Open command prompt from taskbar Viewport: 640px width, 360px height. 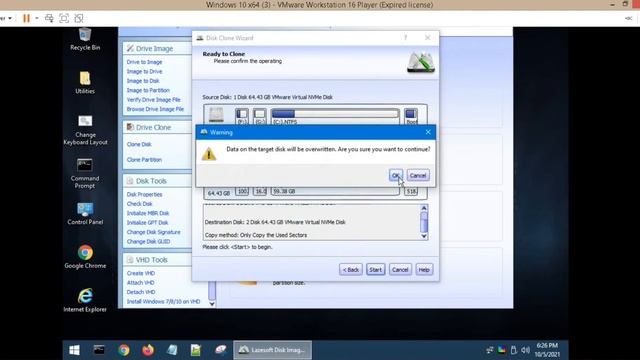coord(99,350)
